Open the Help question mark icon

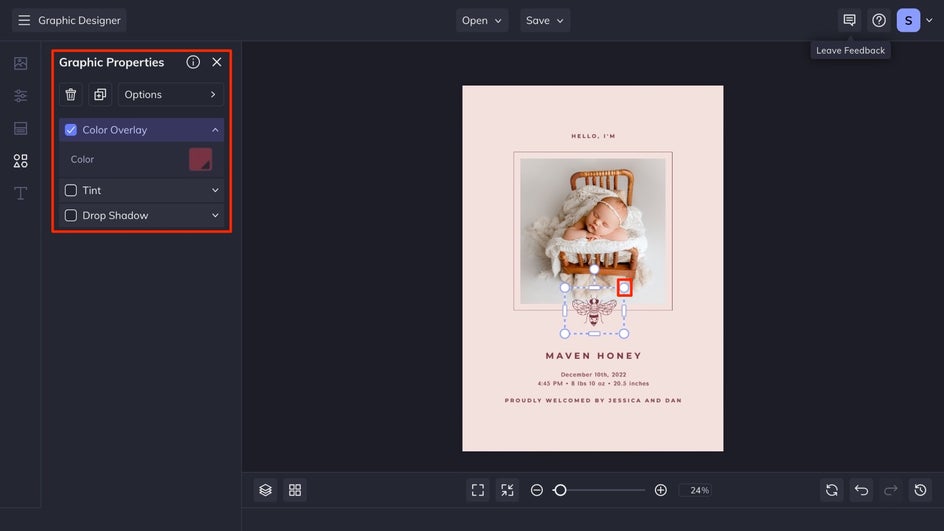(x=879, y=20)
